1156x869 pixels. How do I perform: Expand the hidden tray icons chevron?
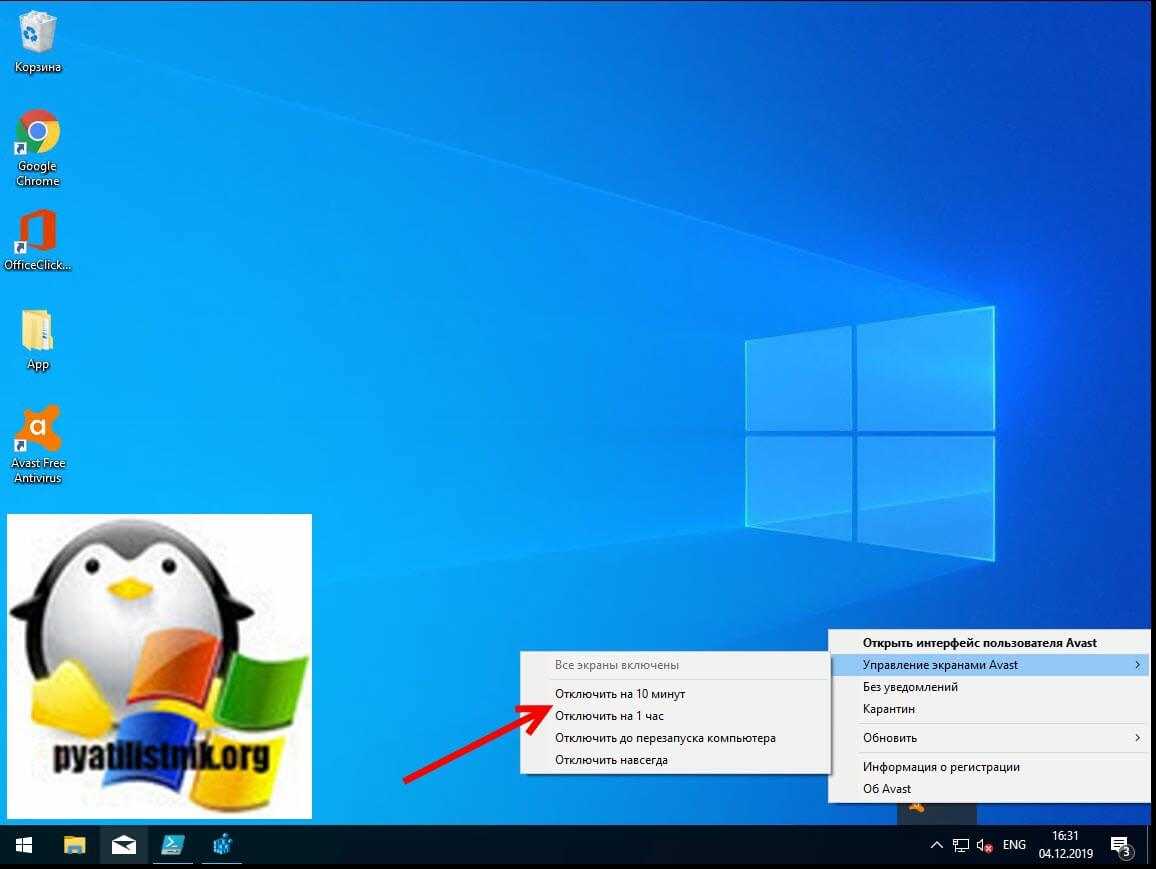(x=937, y=846)
